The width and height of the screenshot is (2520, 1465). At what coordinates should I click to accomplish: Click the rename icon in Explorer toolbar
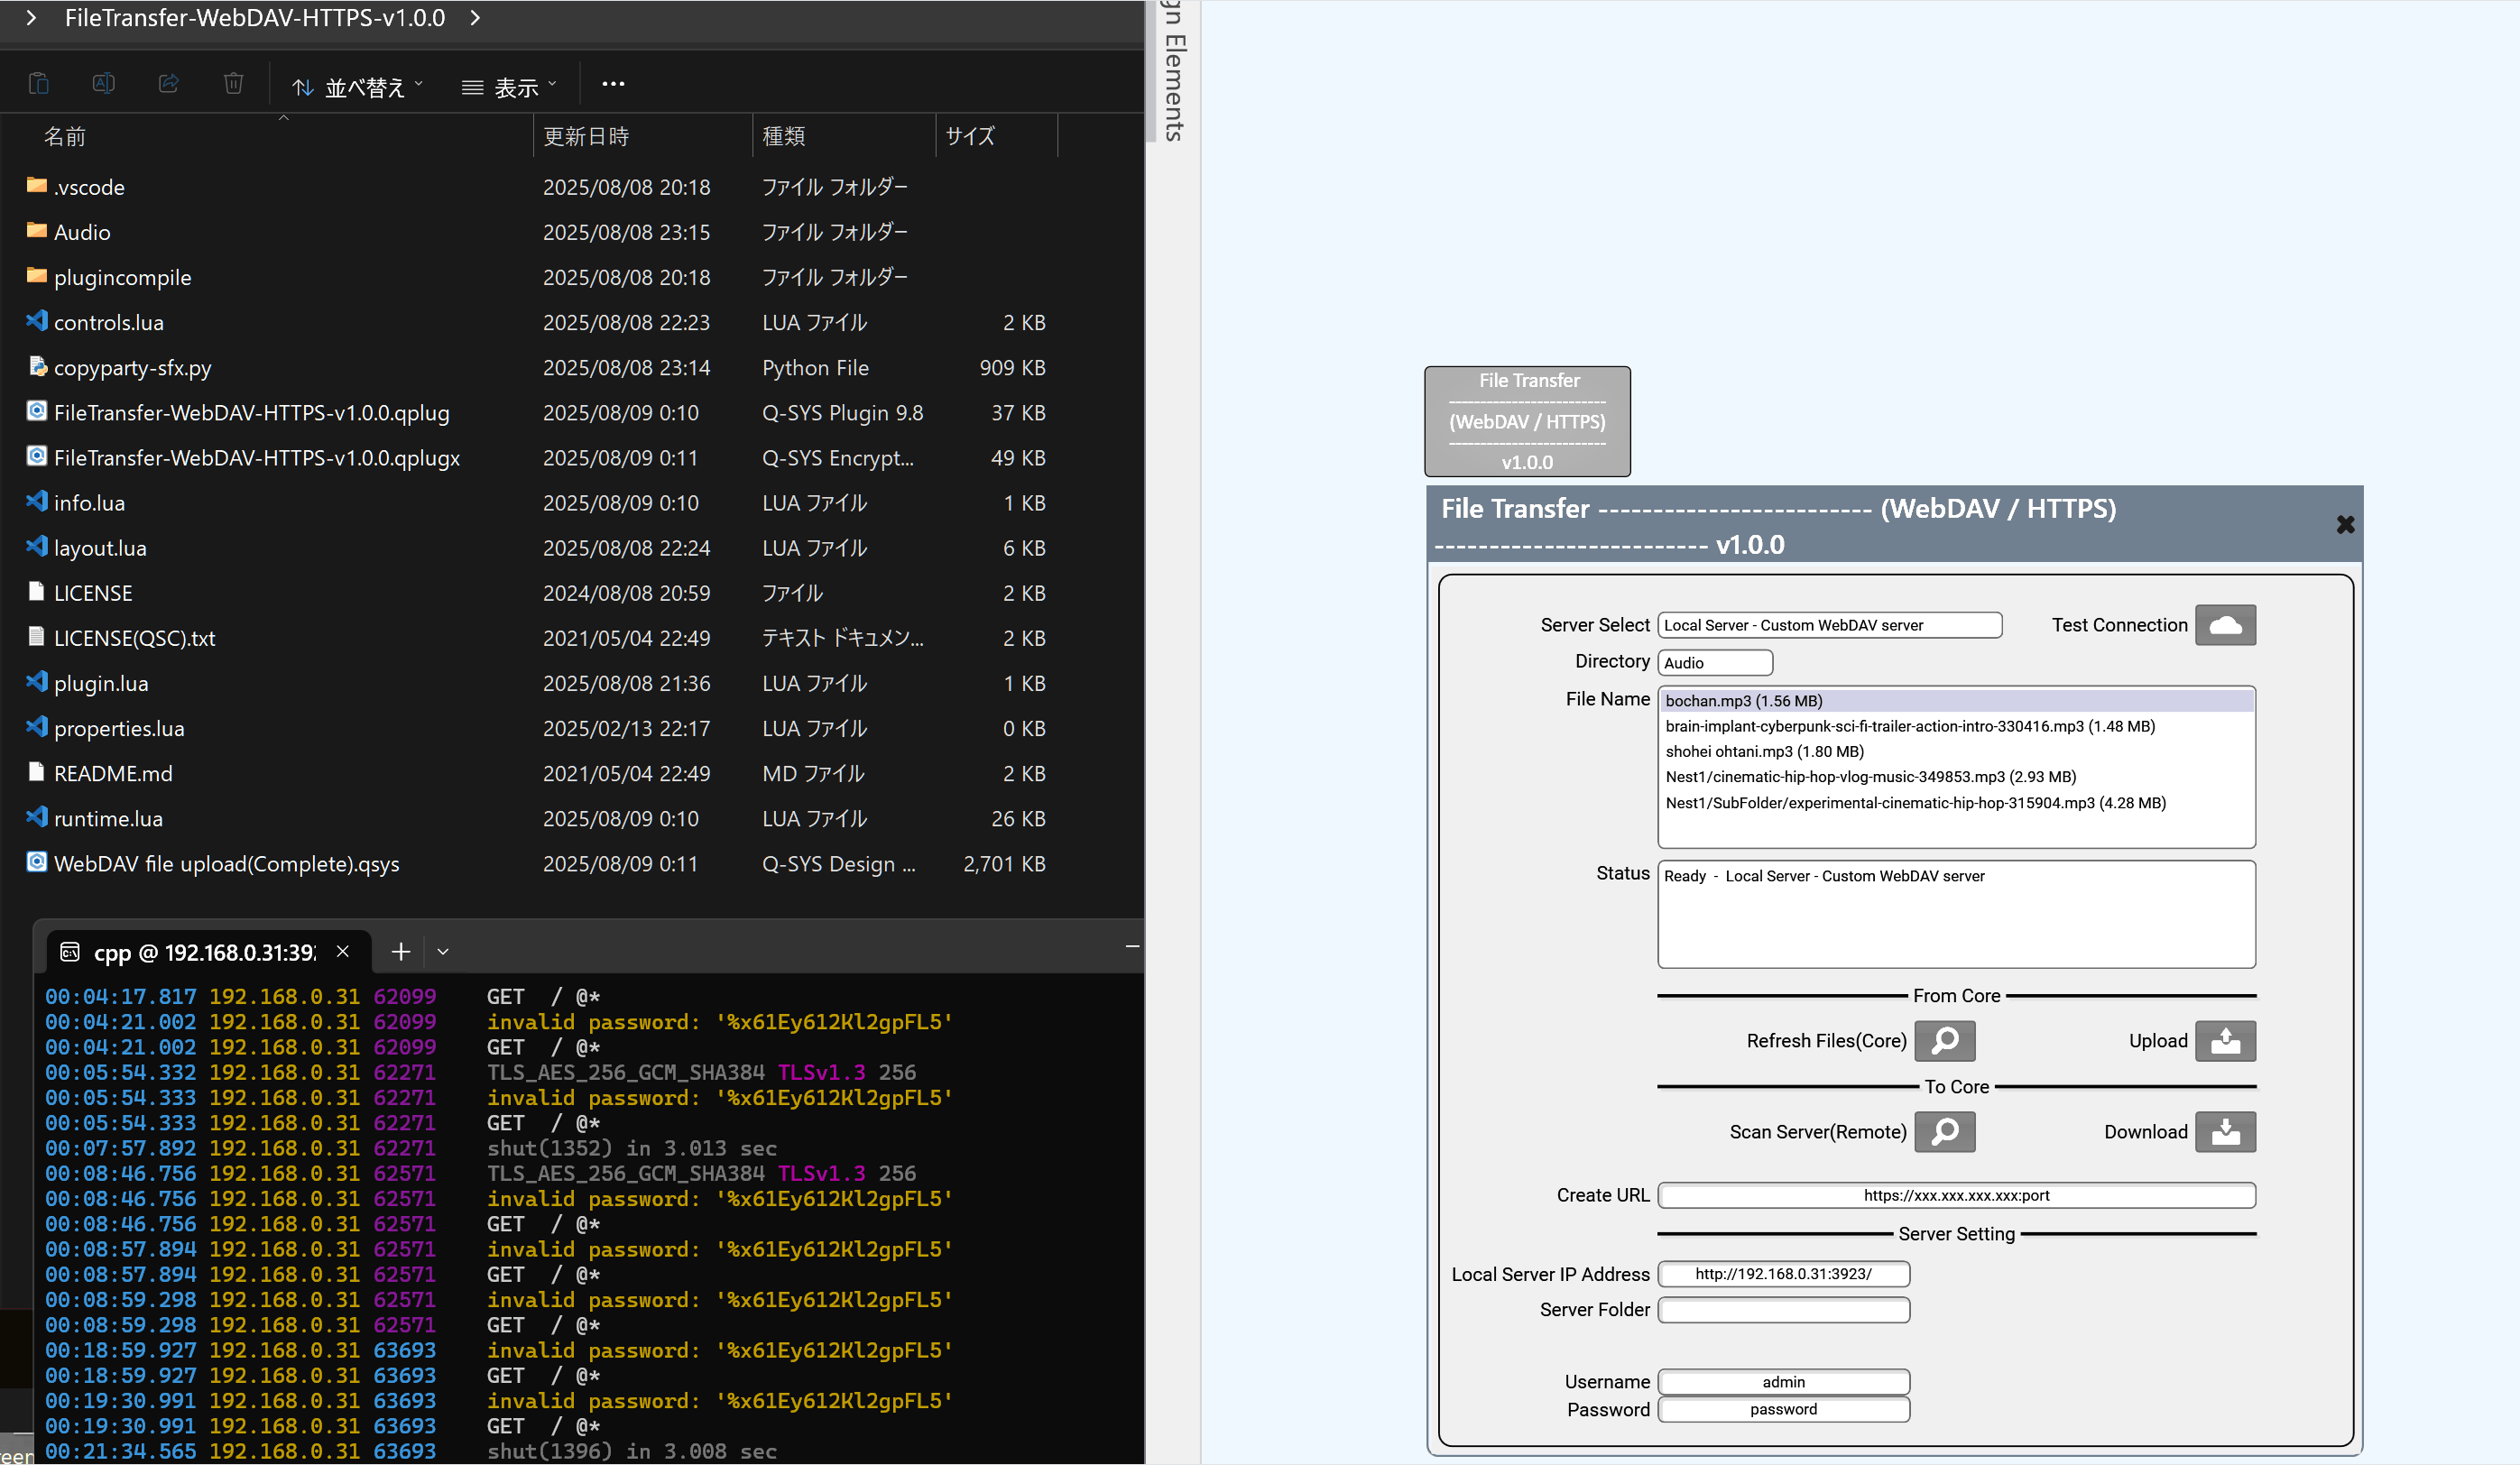103,84
